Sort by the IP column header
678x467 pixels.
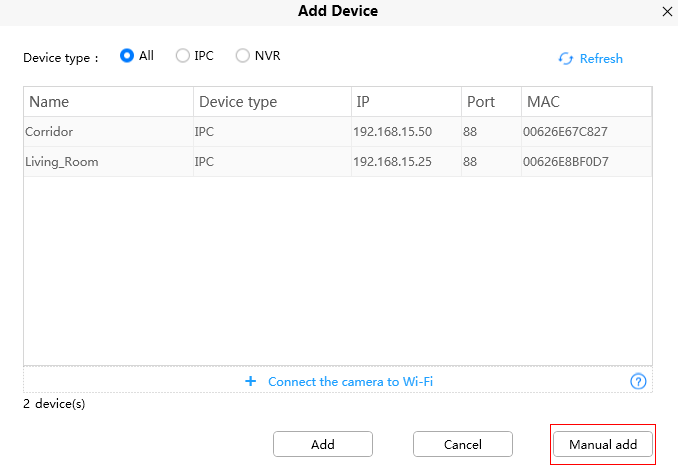click(x=406, y=102)
